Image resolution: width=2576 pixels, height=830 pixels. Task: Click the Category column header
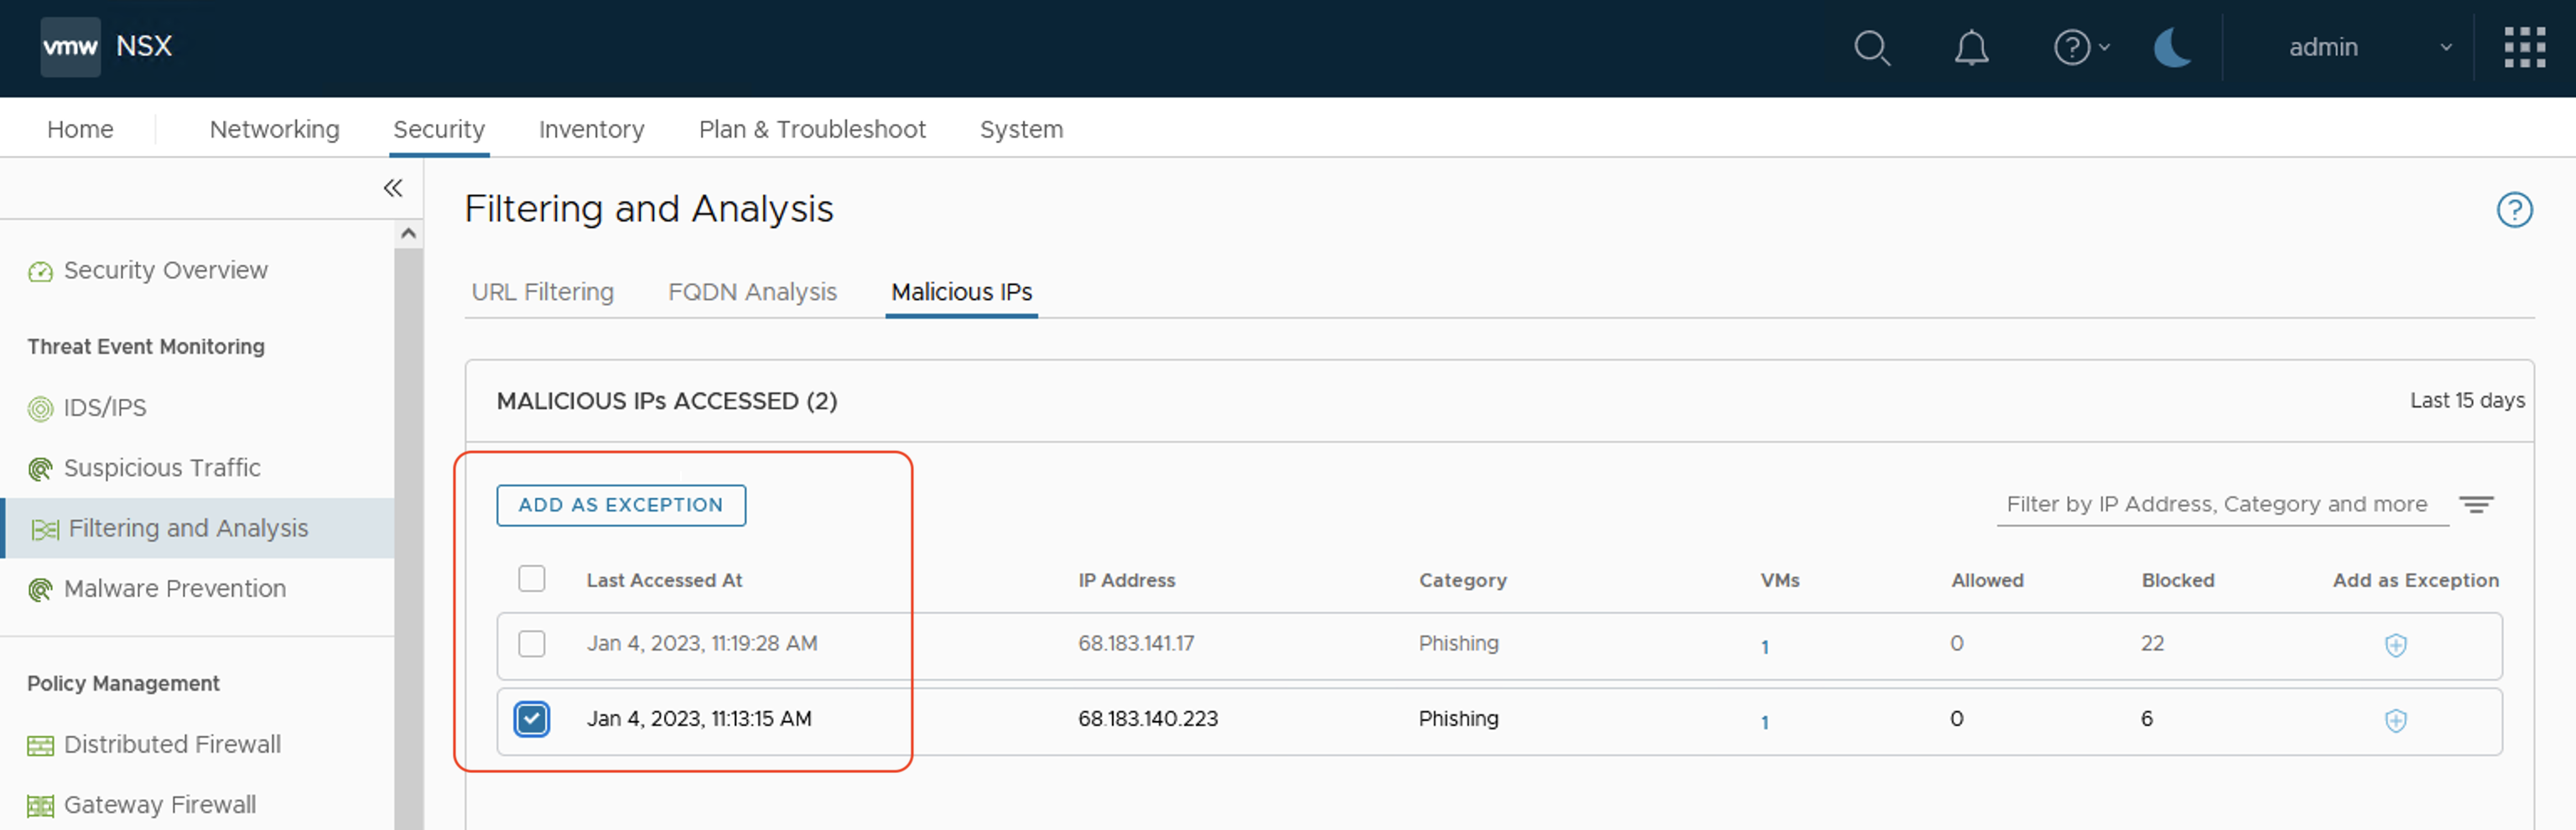1462,580
